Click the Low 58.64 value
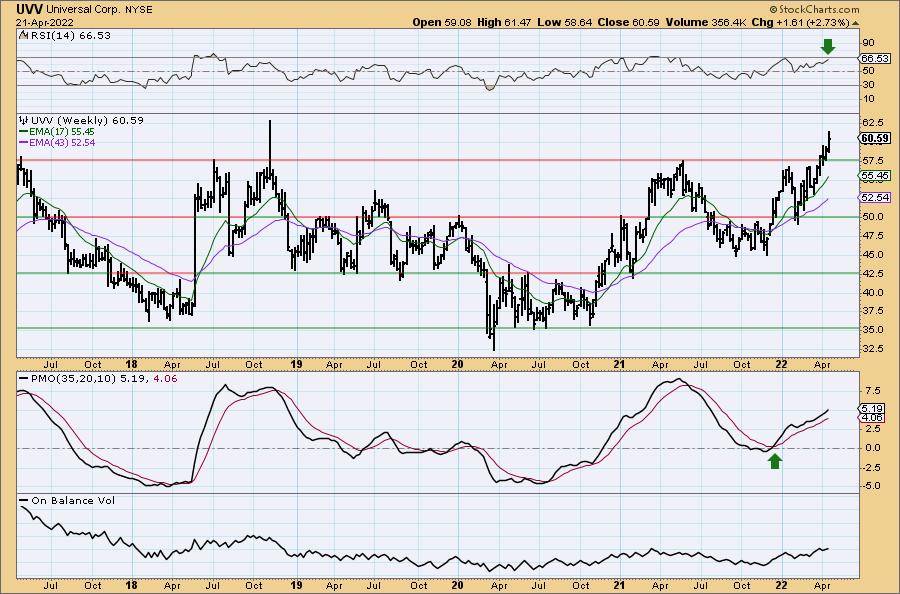900x594 pixels. (x=564, y=22)
